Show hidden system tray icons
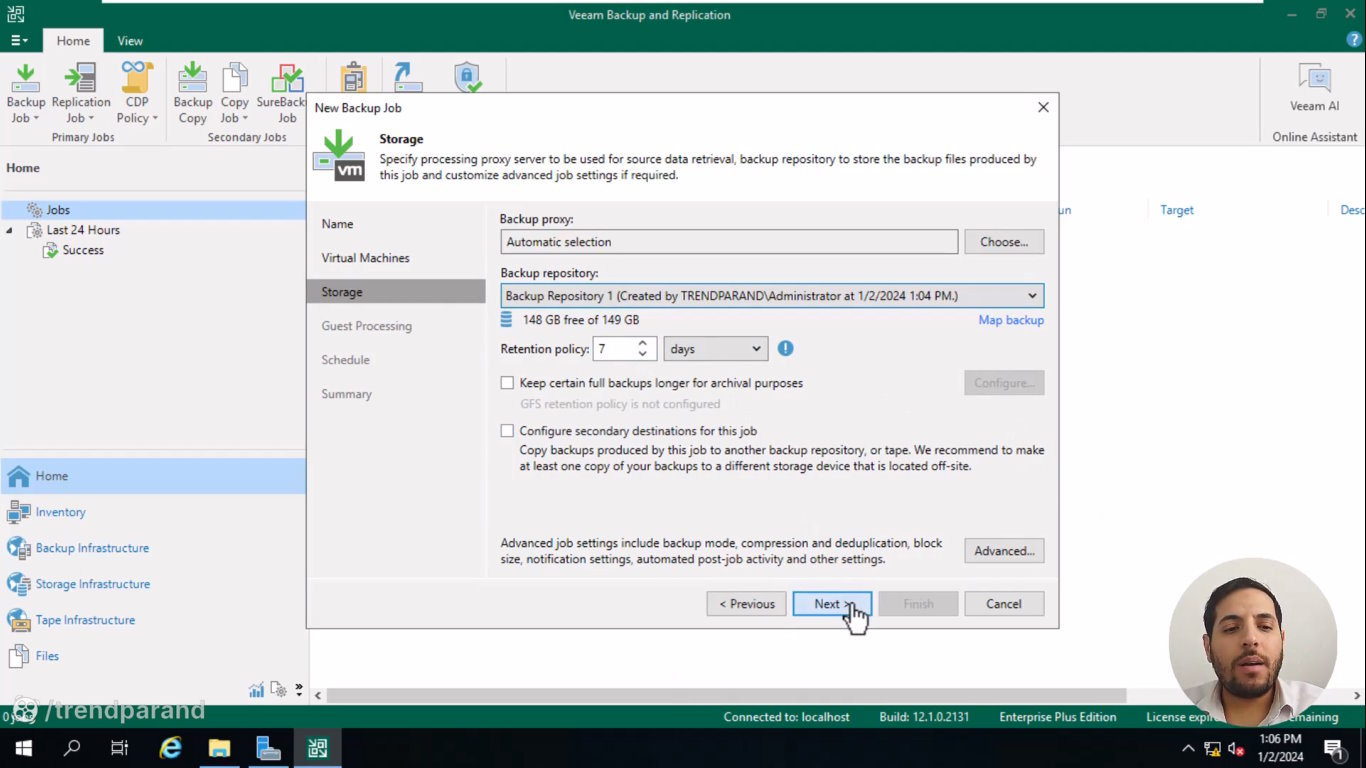Screen dimensions: 1366x768 (1188, 748)
